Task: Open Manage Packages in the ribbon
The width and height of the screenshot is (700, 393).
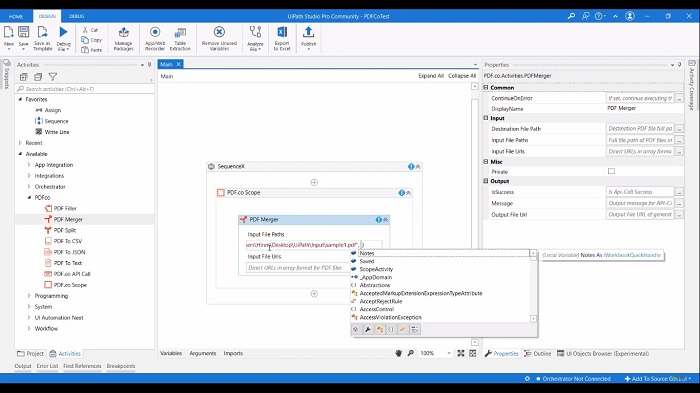Action: pyautogui.click(x=124, y=39)
